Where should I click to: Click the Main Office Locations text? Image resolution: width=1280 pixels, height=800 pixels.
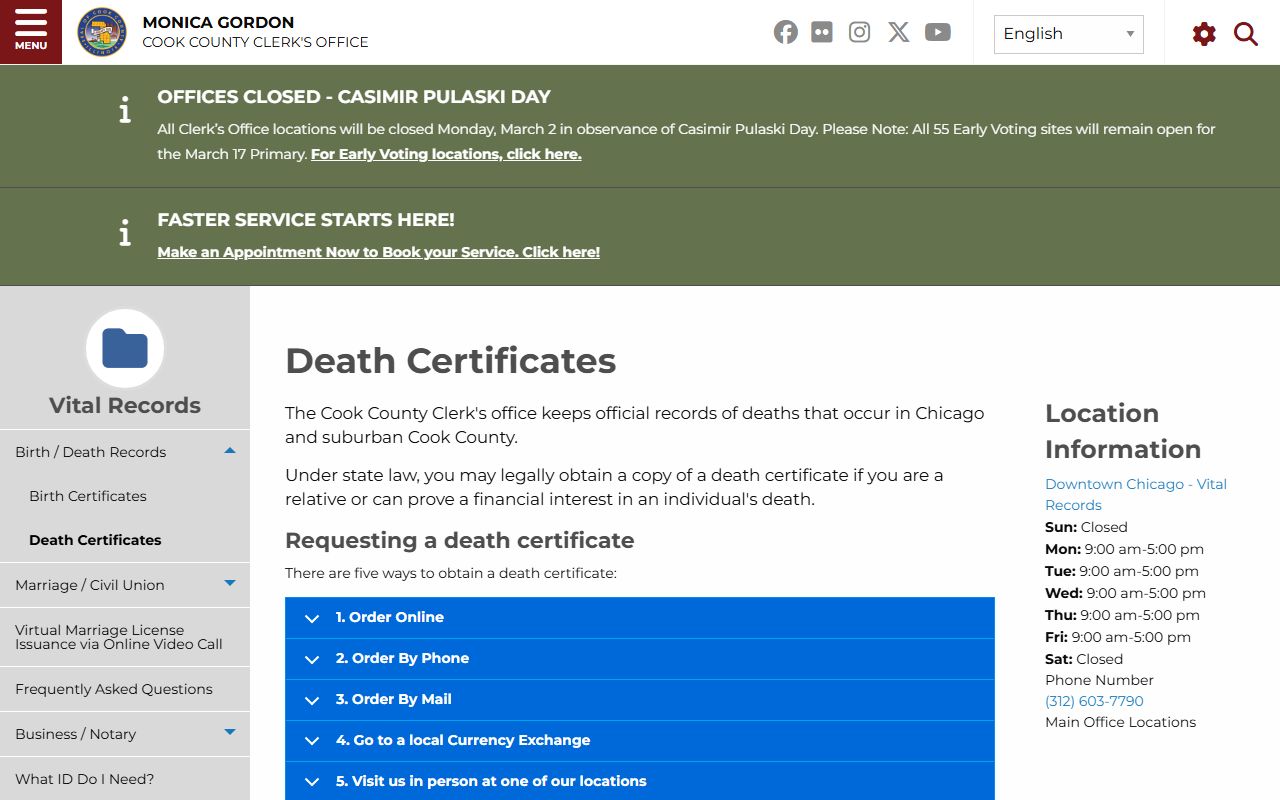click(1121, 722)
